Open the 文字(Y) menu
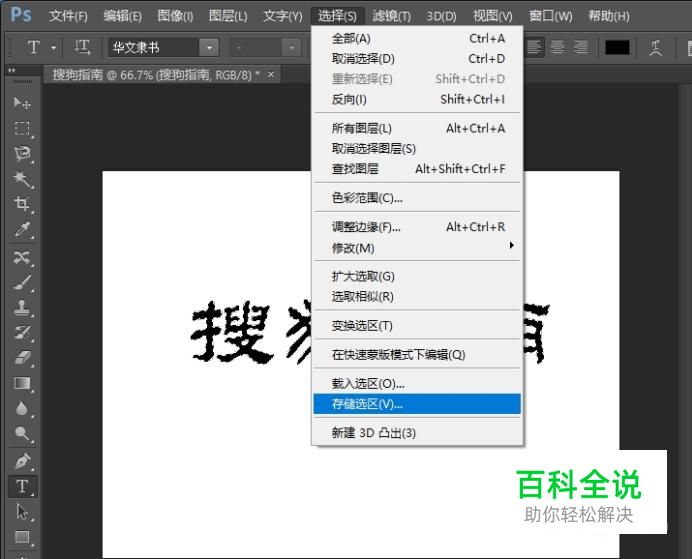 tap(283, 16)
